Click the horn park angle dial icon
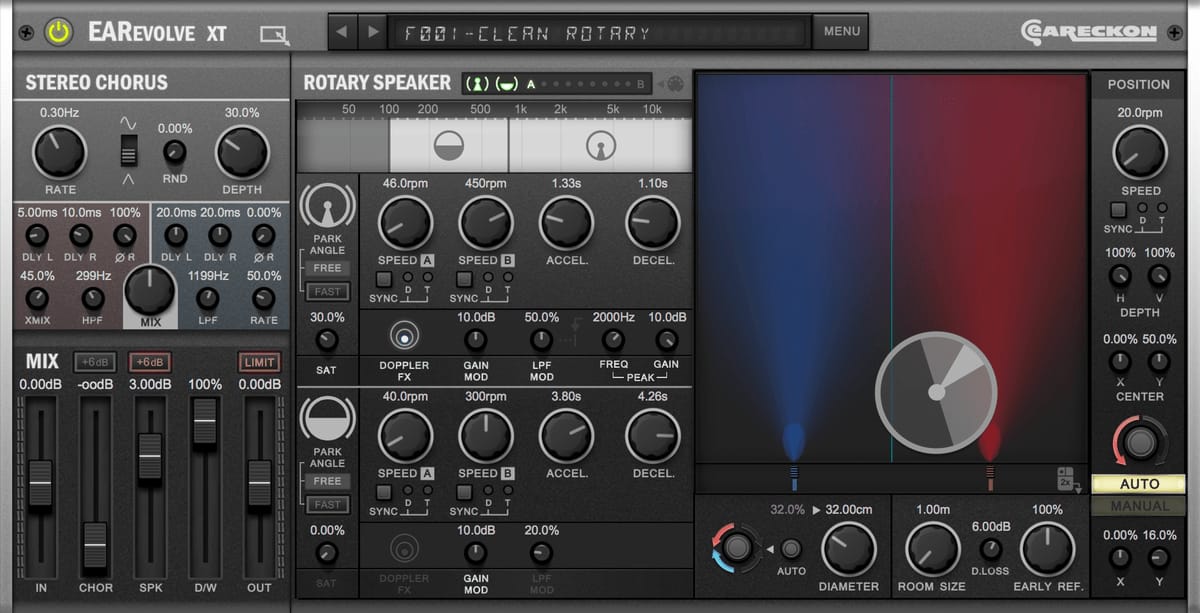 [x=326, y=205]
